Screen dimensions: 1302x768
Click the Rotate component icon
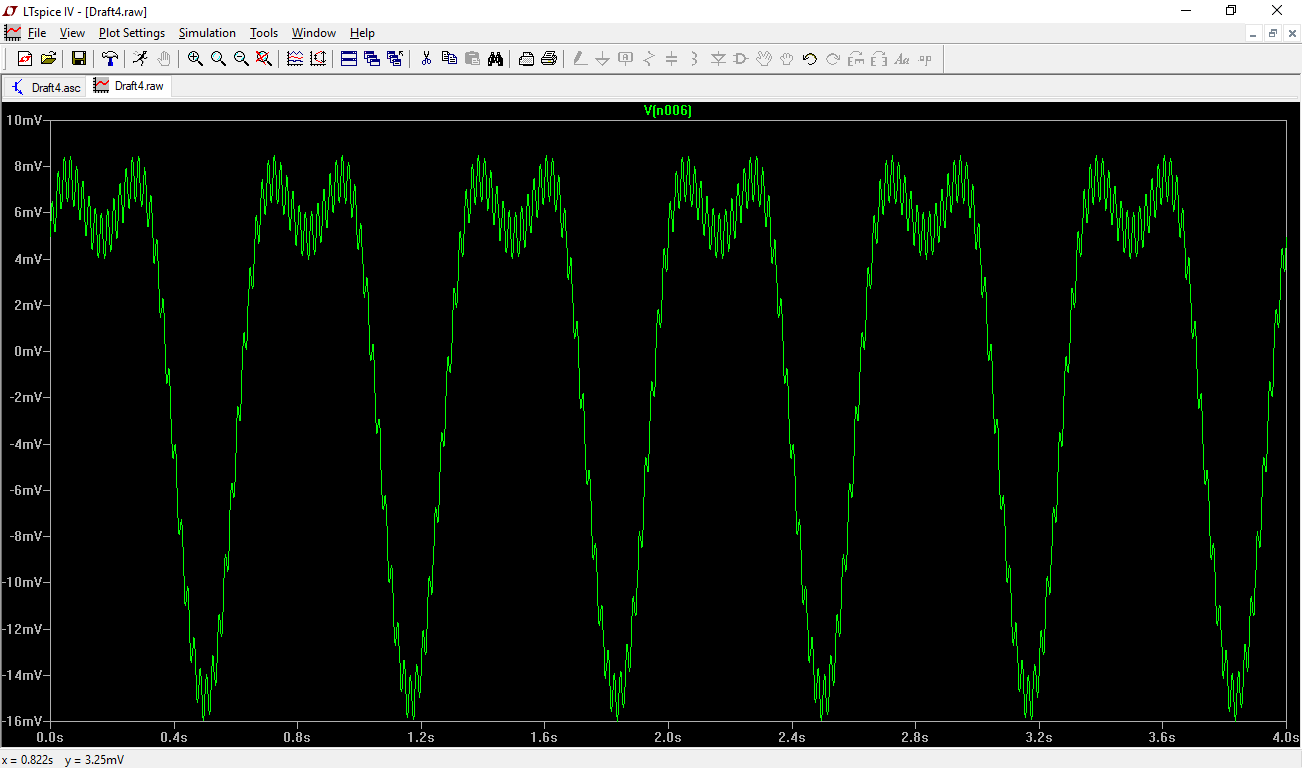(856, 59)
